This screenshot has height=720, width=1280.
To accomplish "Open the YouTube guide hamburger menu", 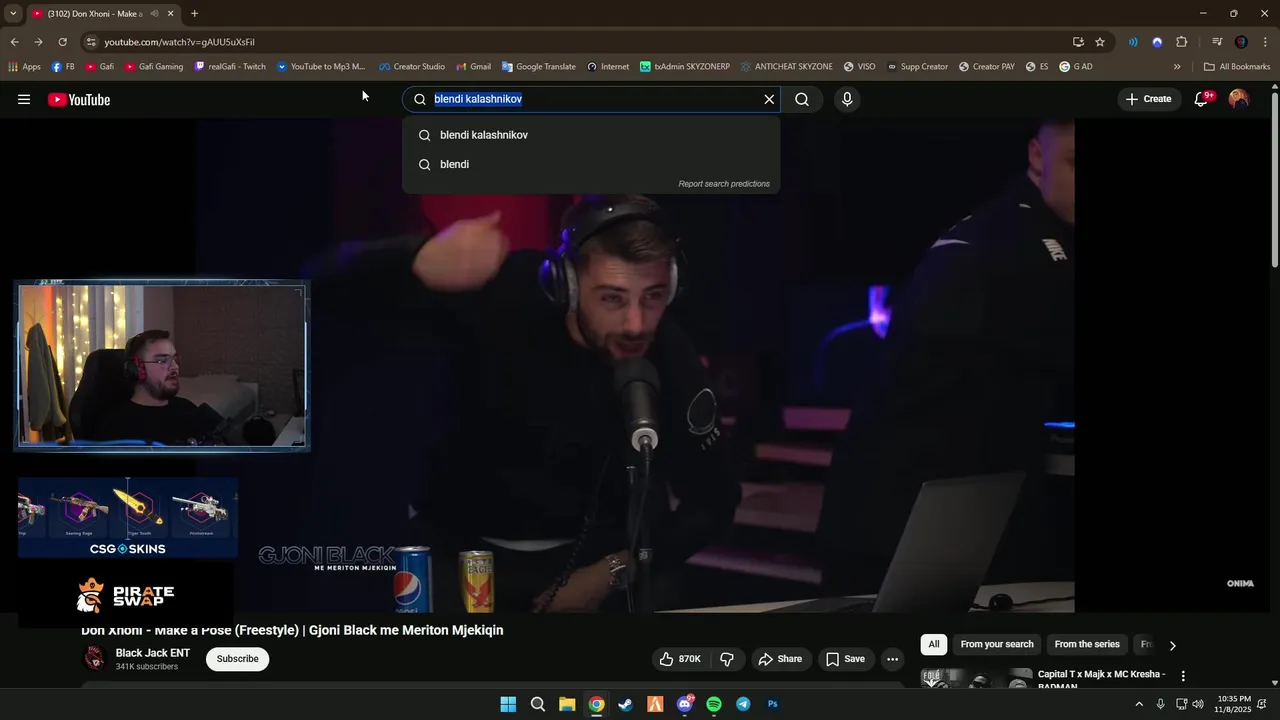I will coord(24,99).
